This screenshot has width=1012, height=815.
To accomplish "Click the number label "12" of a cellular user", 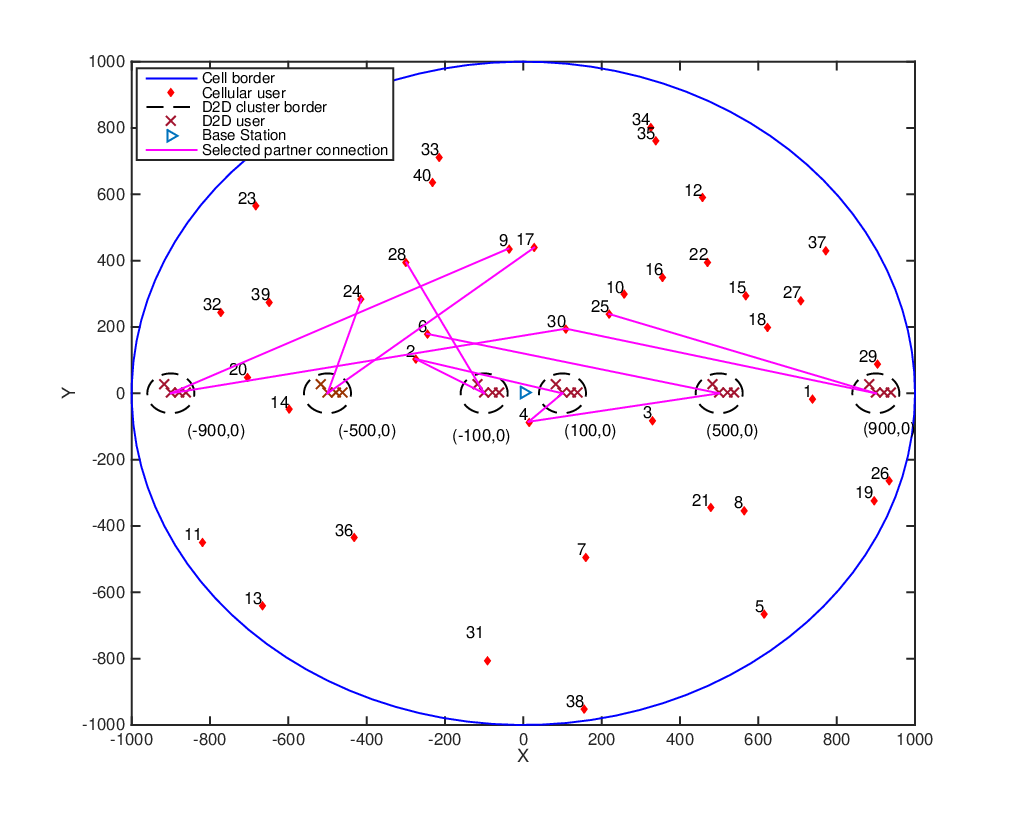I will pos(693,190).
